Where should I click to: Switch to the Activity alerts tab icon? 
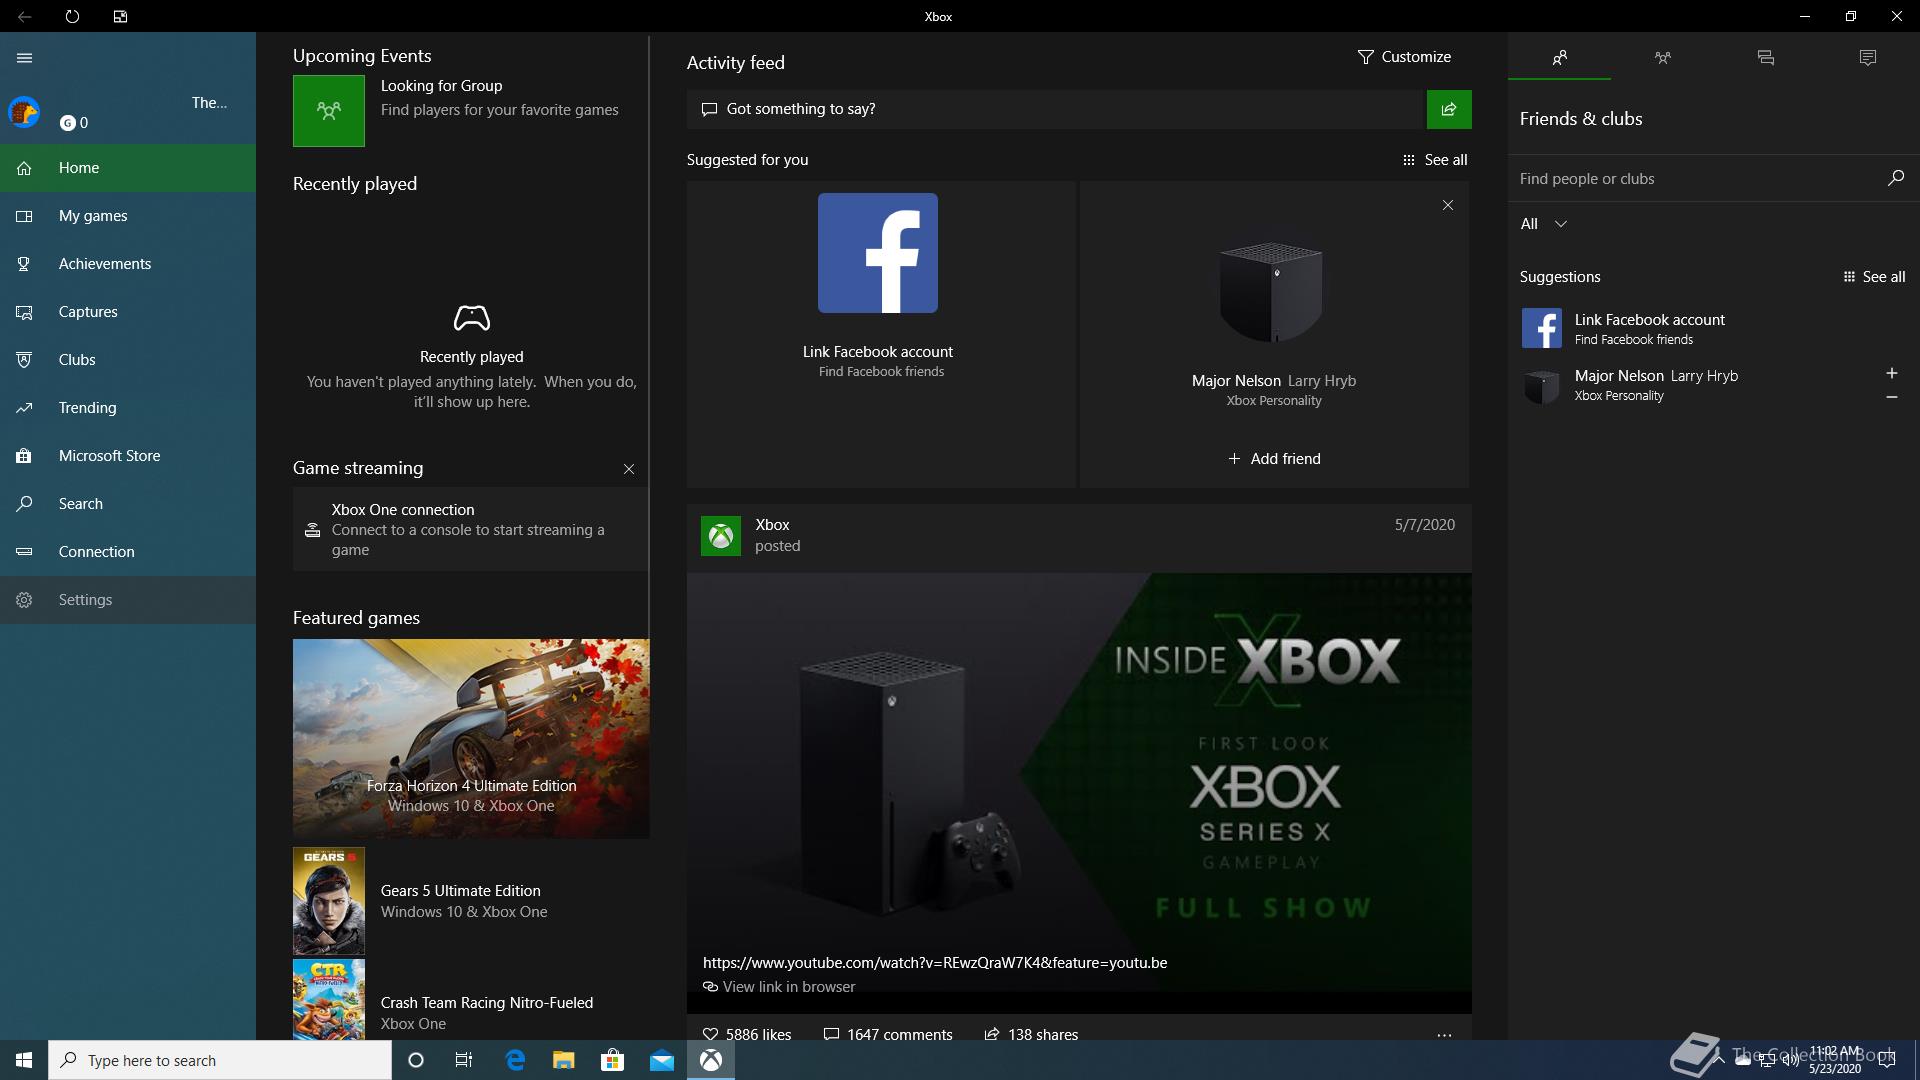click(x=1867, y=58)
